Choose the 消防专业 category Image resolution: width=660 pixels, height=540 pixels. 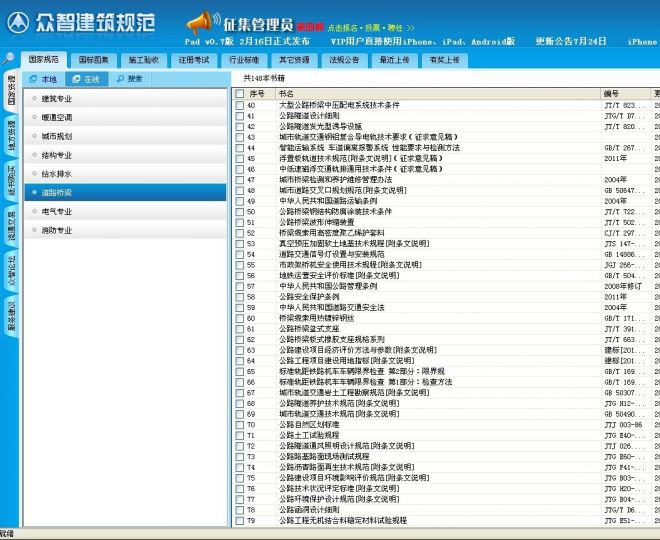pyautogui.click(x=125, y=231)
